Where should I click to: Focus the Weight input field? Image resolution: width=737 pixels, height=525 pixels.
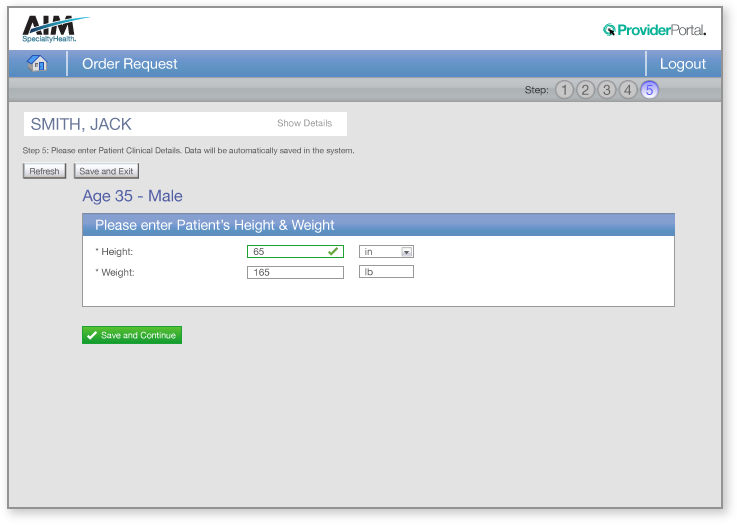[x=295, y=272]
